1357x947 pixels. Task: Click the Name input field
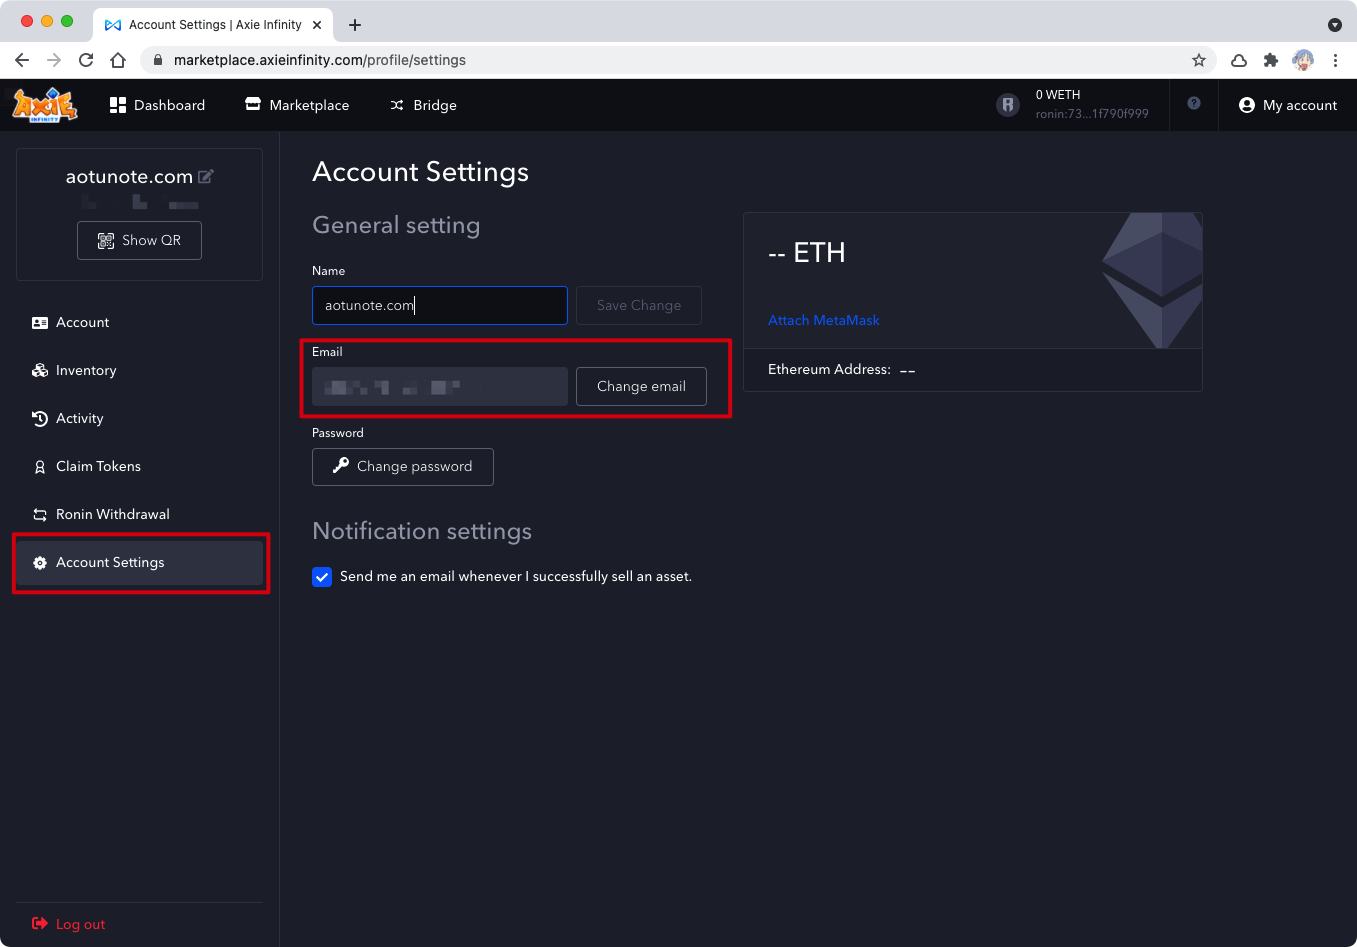[440, 305]
